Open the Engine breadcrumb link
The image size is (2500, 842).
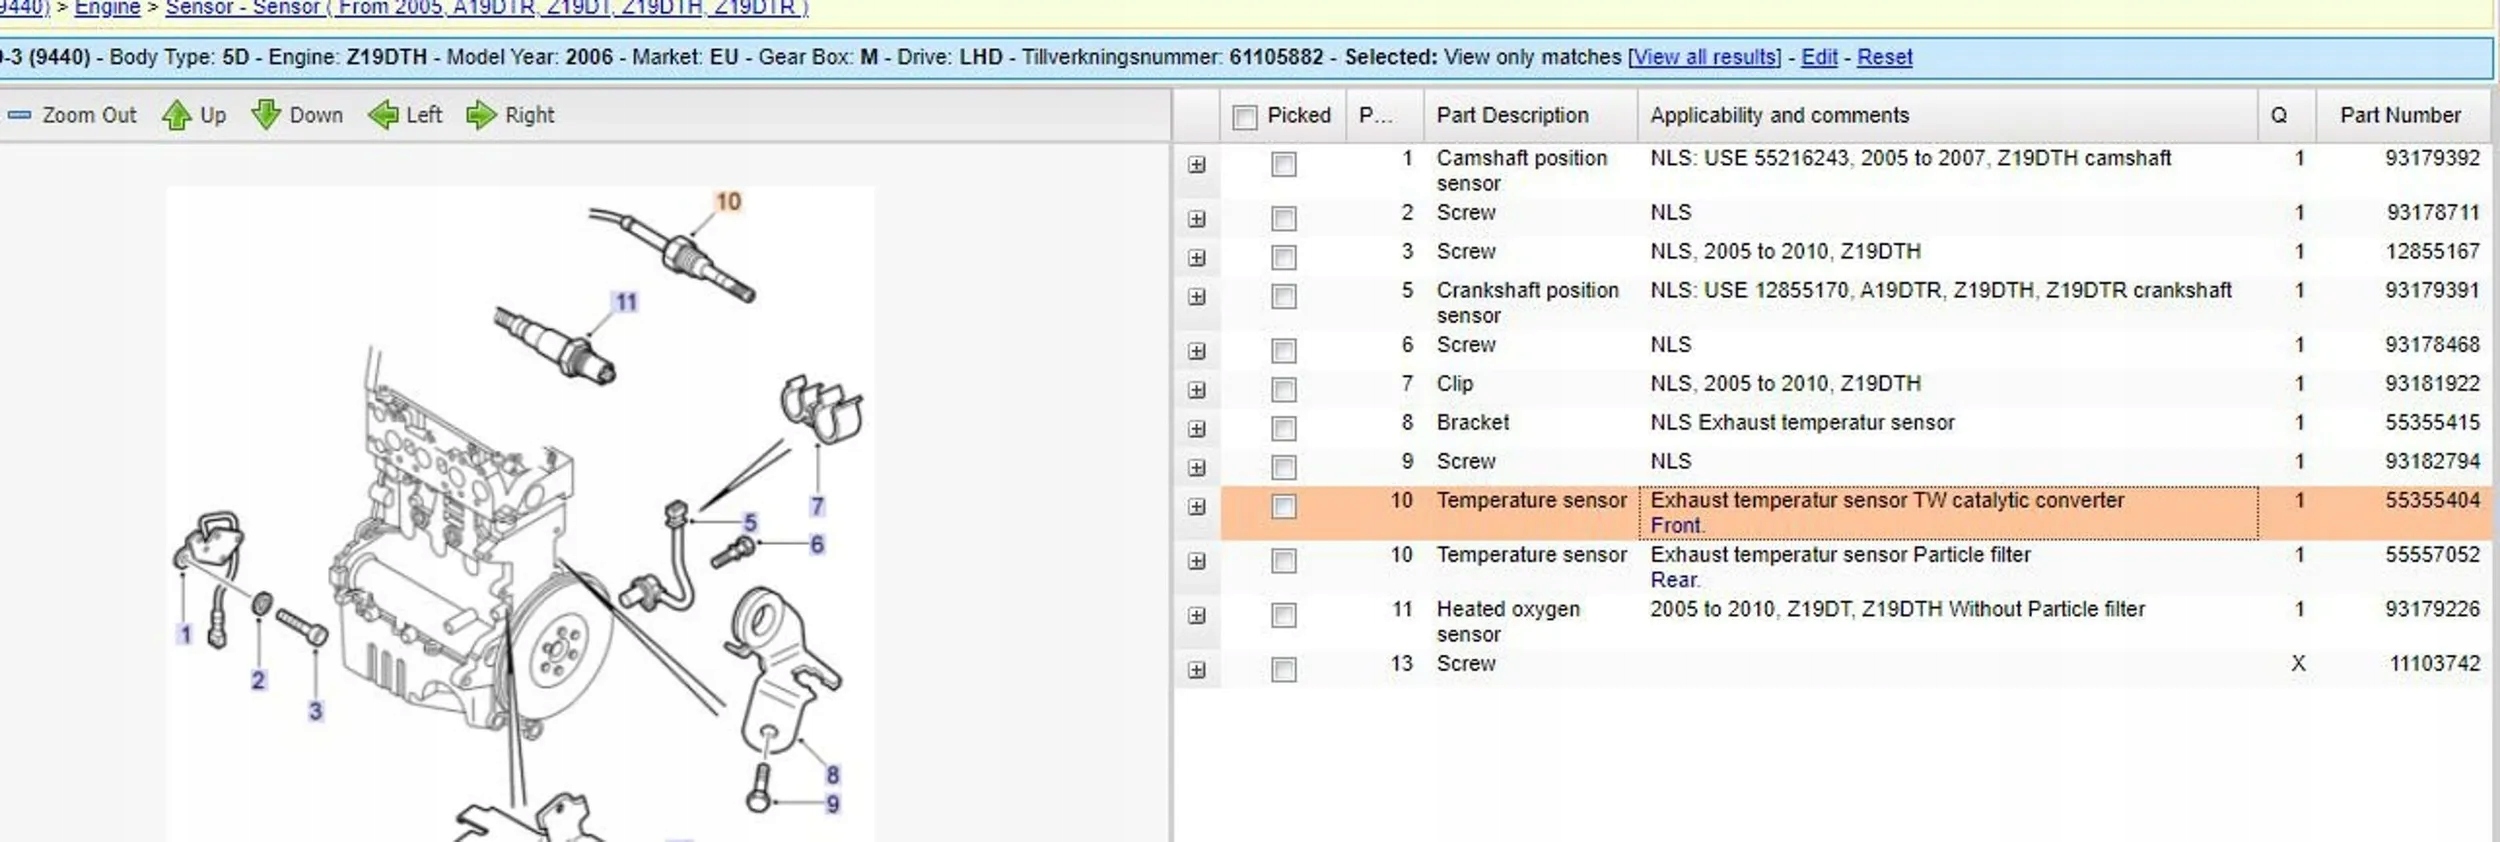pyautogui.click(x=108, y=8)
